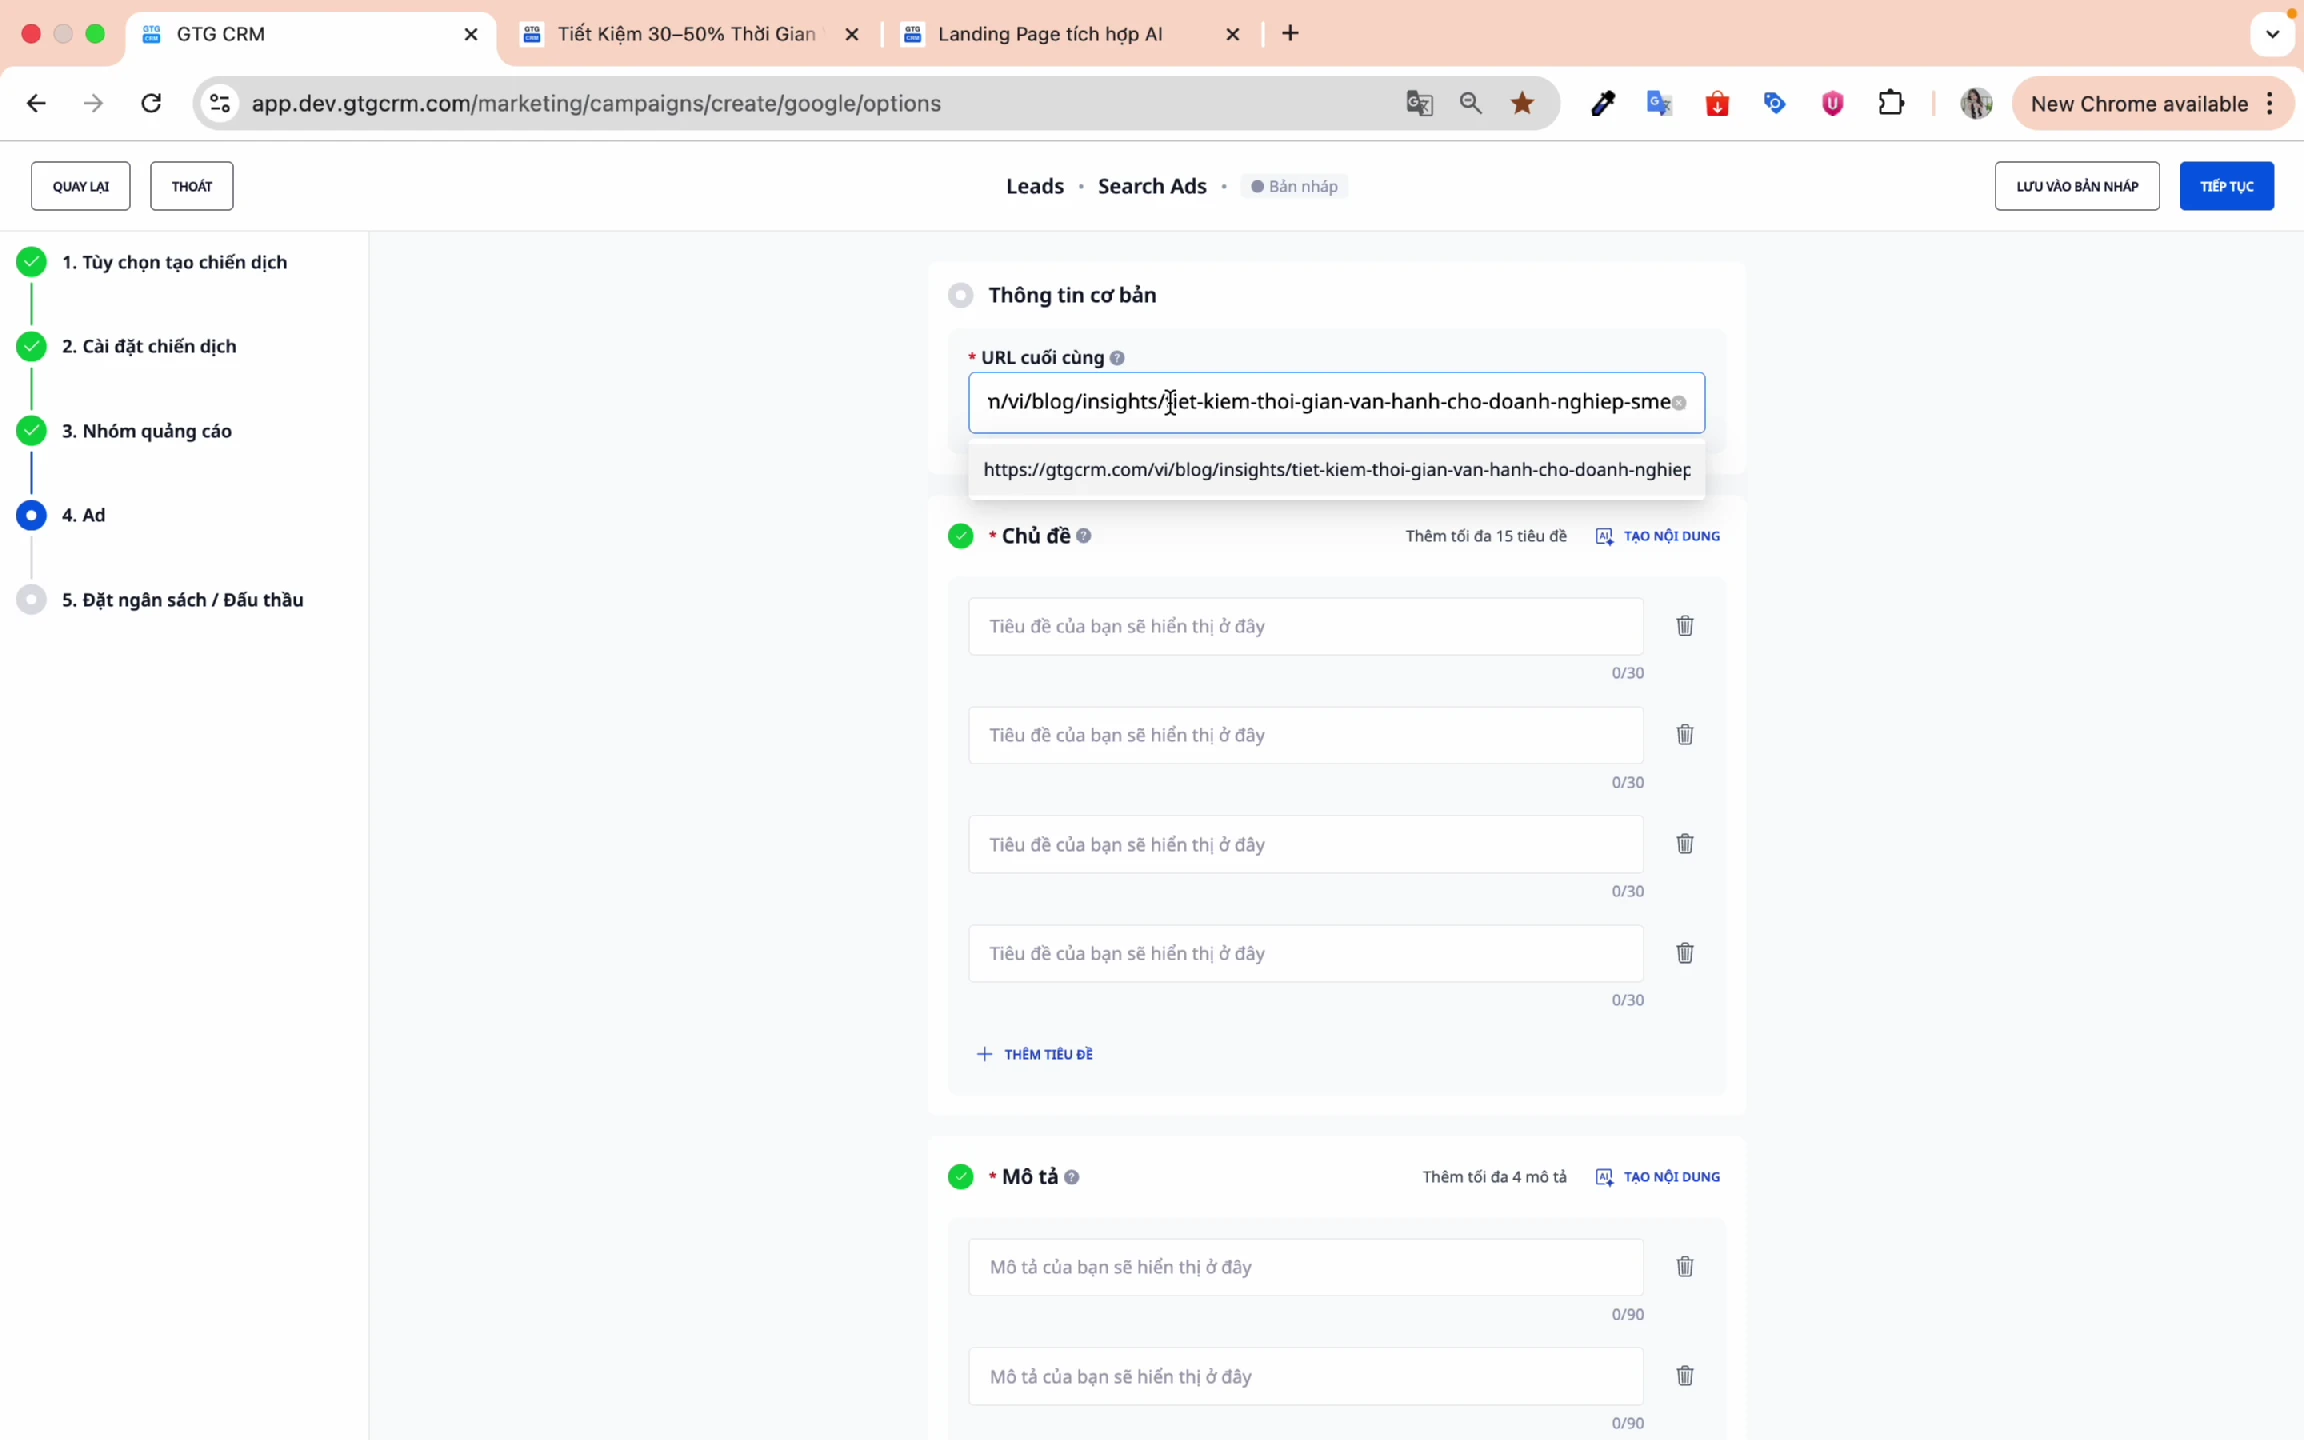Click the TIẾP TỤC button
The image size is (2304, 1440).
point(2226,186)
